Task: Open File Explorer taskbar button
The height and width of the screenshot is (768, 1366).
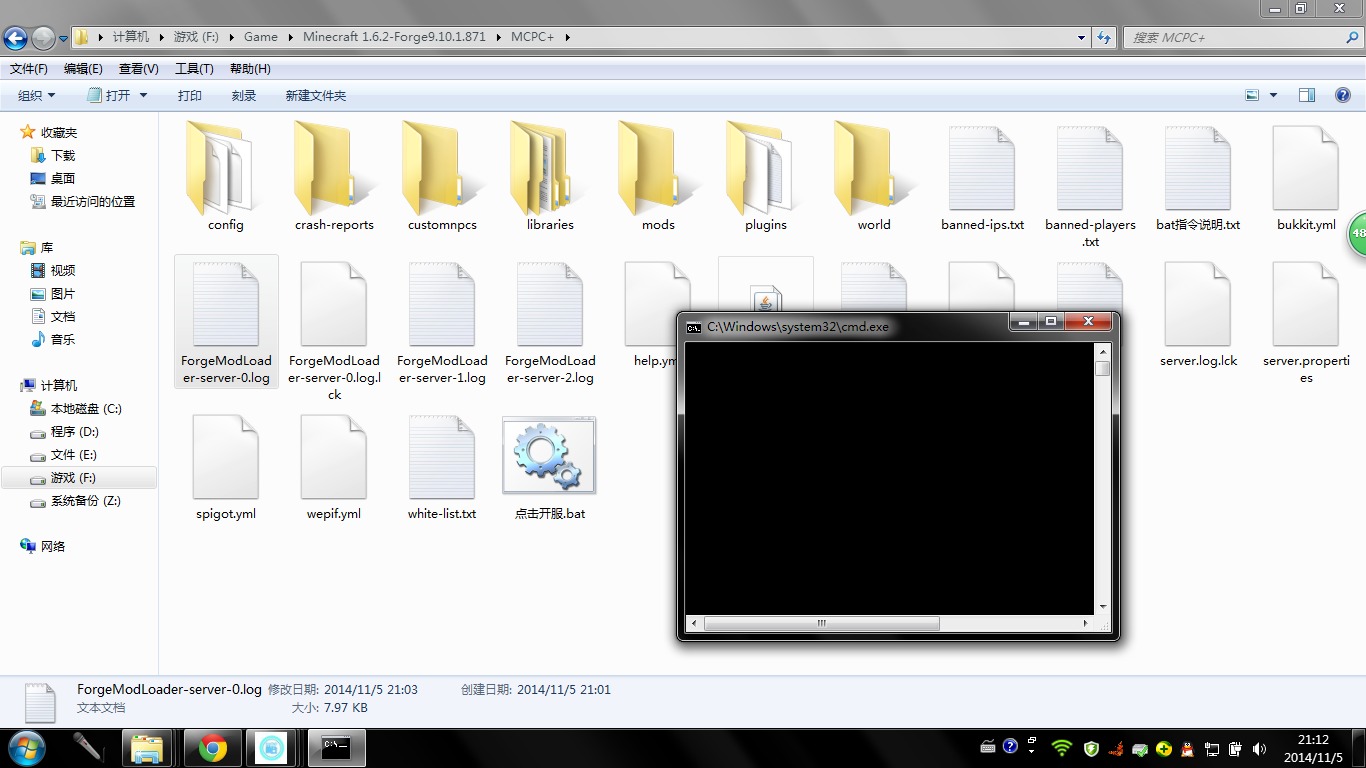Action: 147,748
